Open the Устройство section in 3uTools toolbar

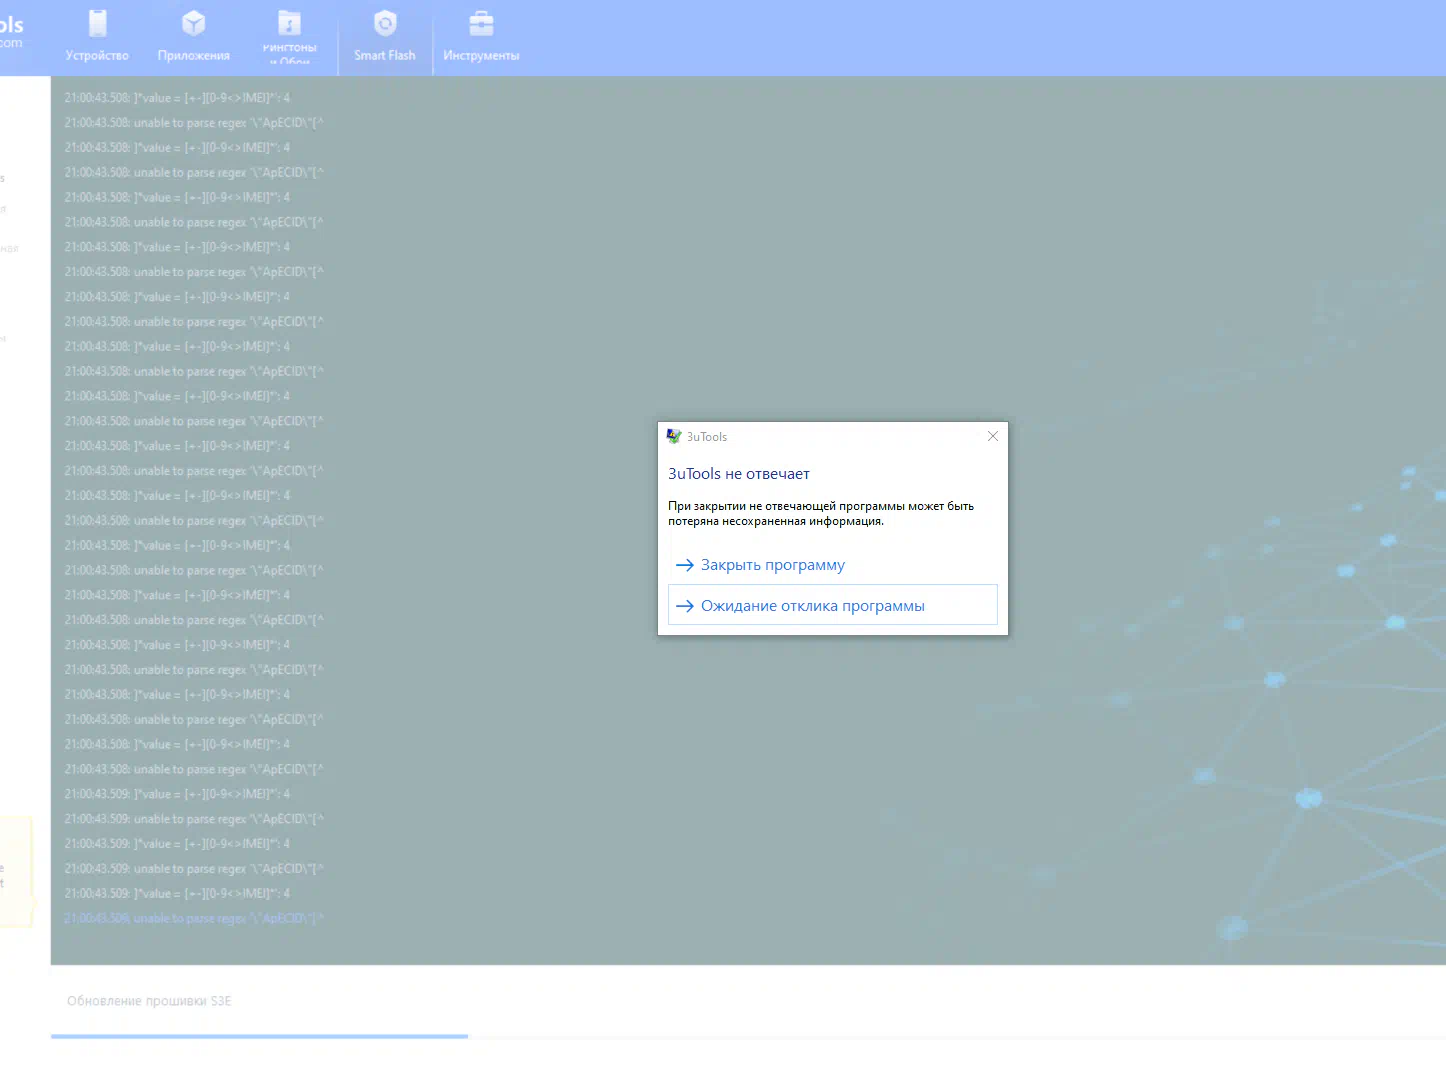(x=97, y=37)
